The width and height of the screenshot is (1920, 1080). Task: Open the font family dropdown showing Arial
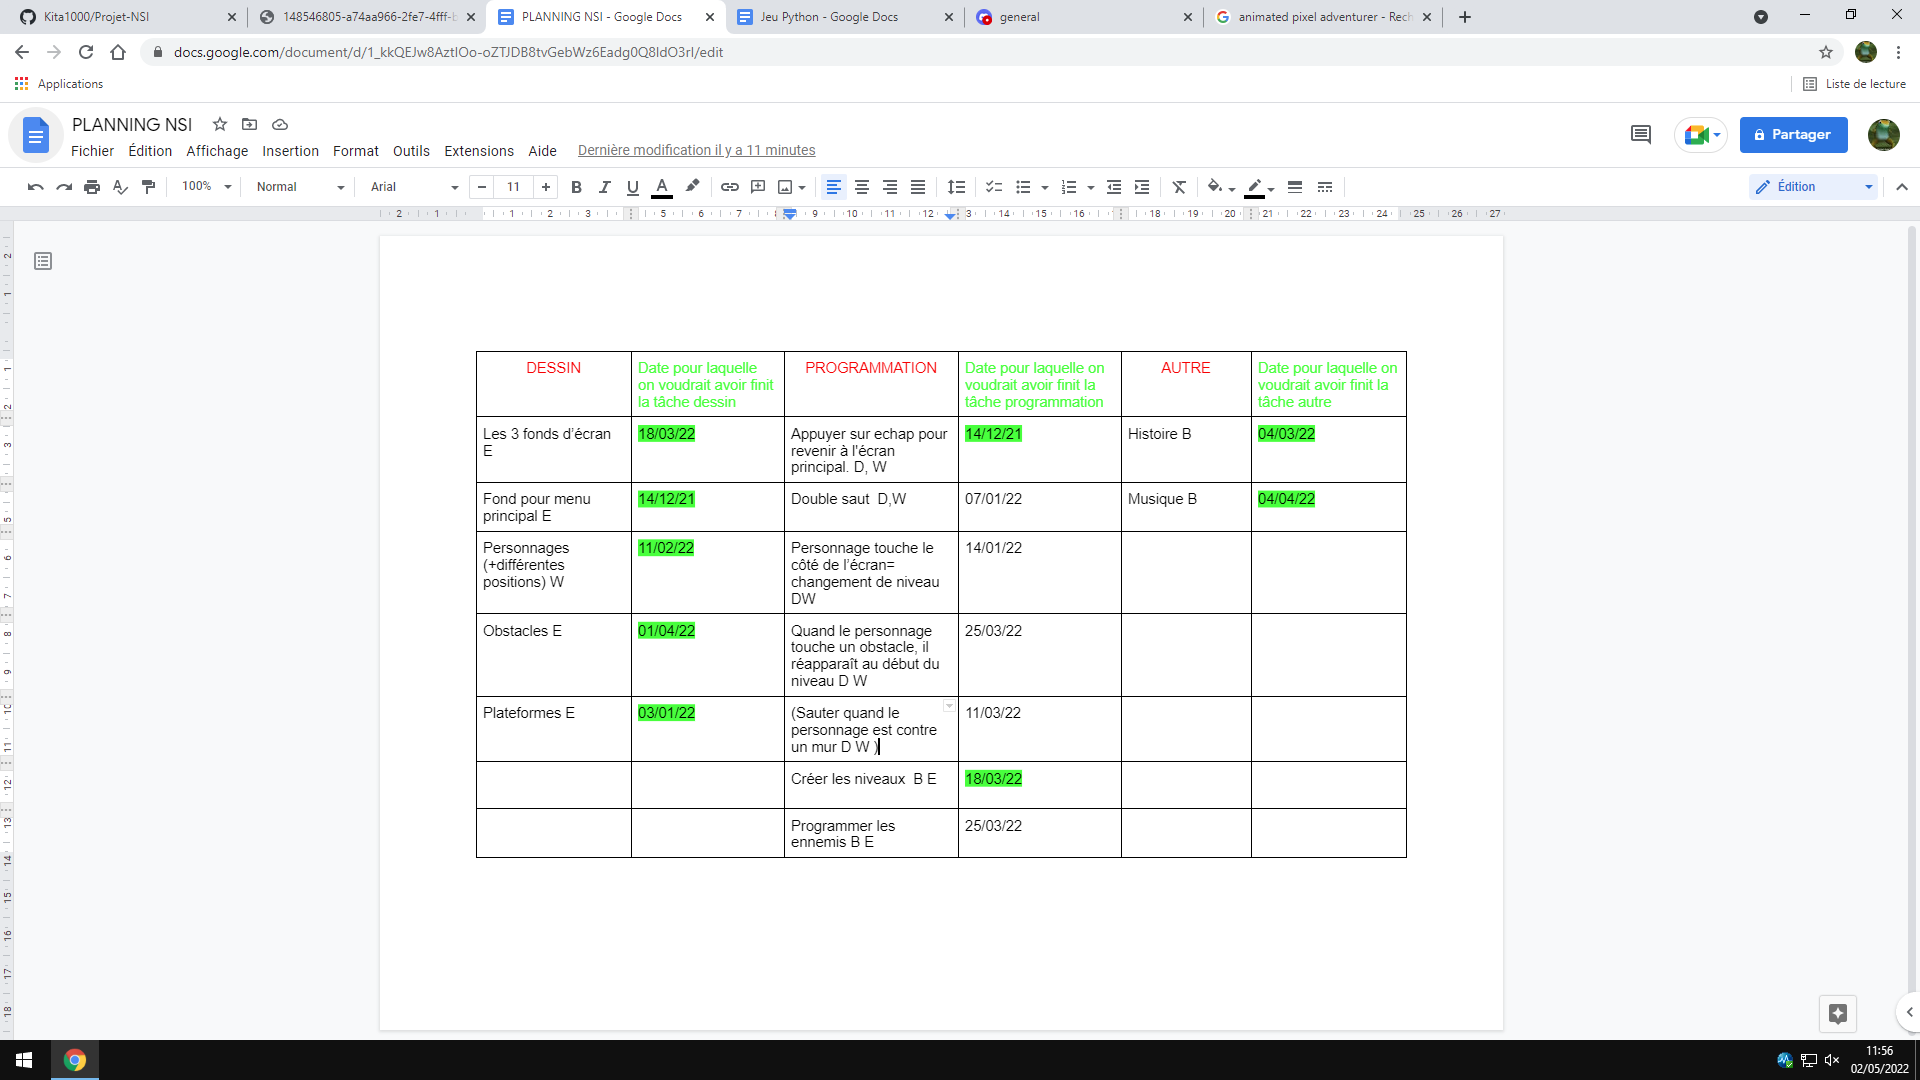[410, 187]
